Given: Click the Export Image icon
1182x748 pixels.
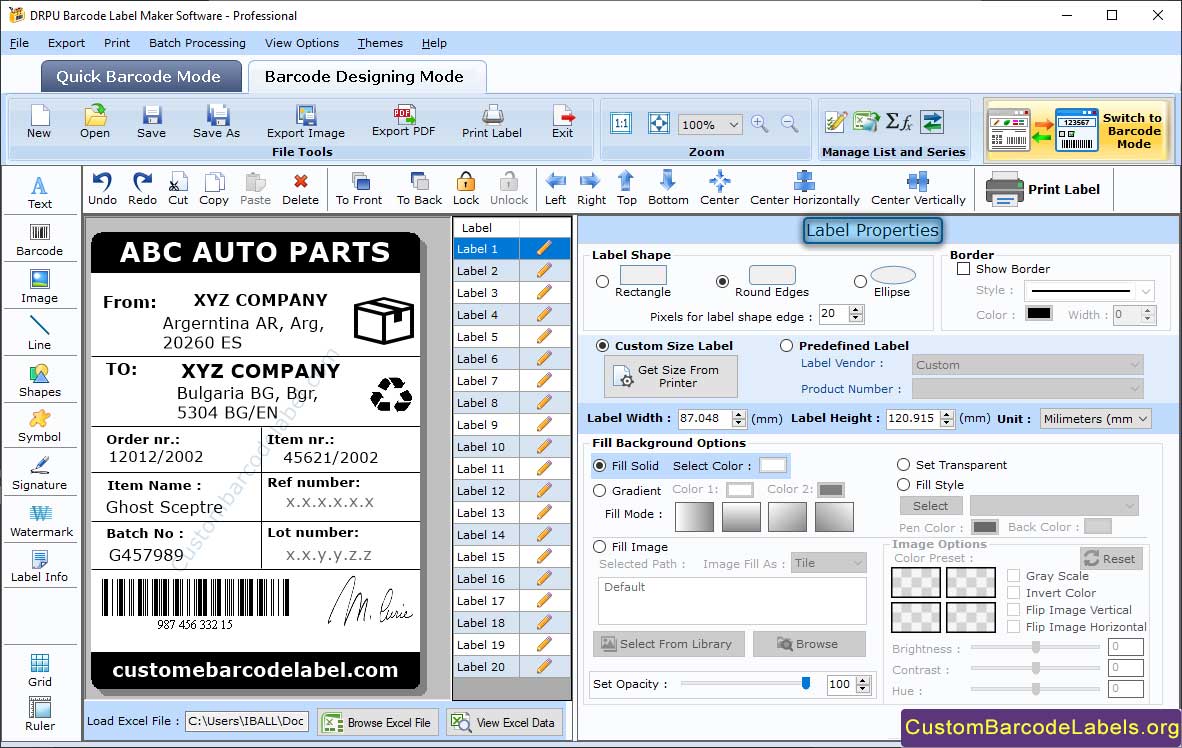Looking at the screenshot, I should click(x=305, y=121).
